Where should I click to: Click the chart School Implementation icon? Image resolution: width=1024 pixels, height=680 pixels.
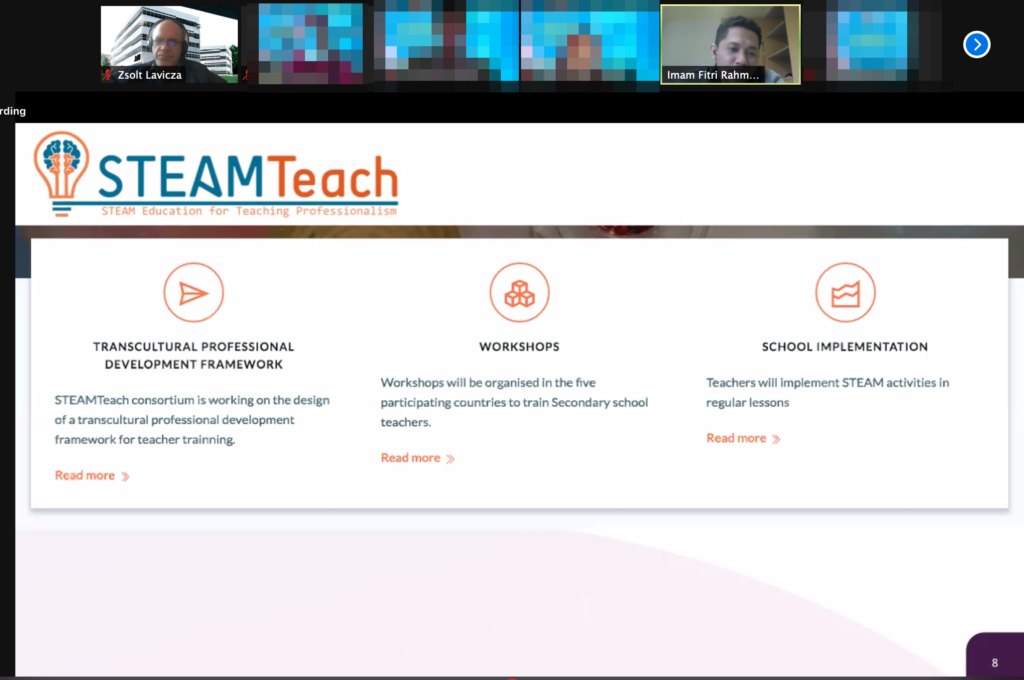coord(845,293)
